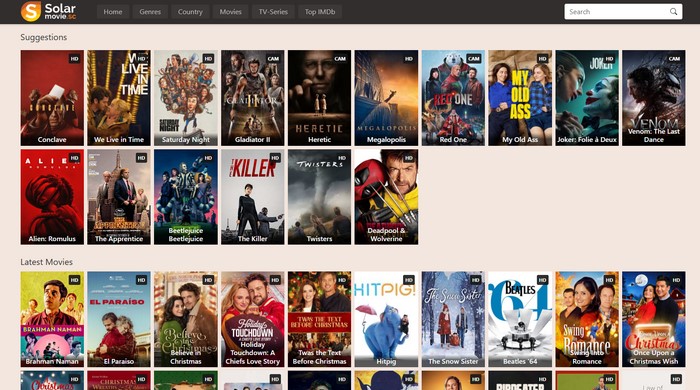Select the Deadpool & Wolverine poster
The height and width of the screenshot is (390, 700).
click(x=386, y=197)
